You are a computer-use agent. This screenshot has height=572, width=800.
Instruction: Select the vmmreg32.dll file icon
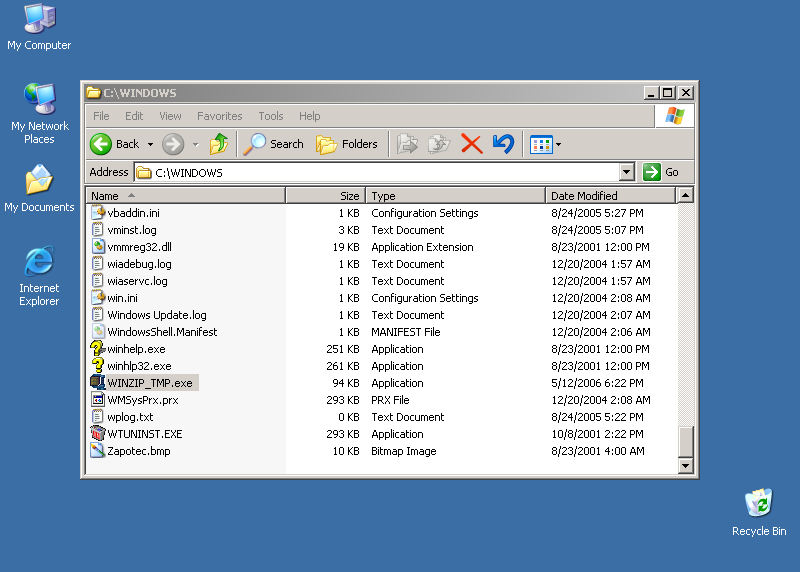coord(97,246)
